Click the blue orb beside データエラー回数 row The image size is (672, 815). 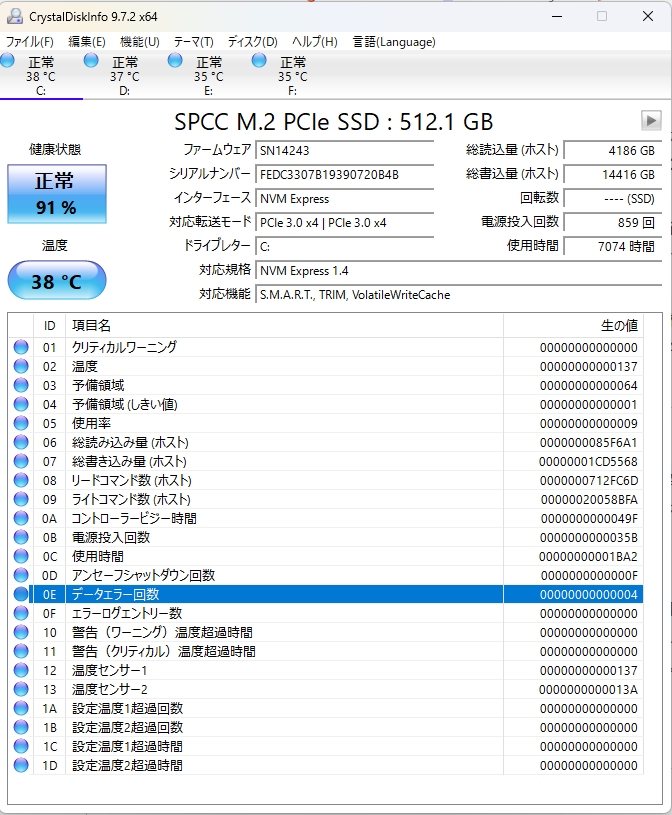tap(21, 594)
